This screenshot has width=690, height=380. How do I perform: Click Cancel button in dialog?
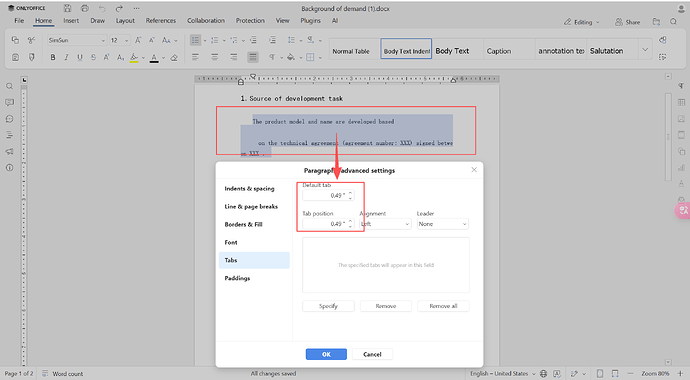click(372, 354)
